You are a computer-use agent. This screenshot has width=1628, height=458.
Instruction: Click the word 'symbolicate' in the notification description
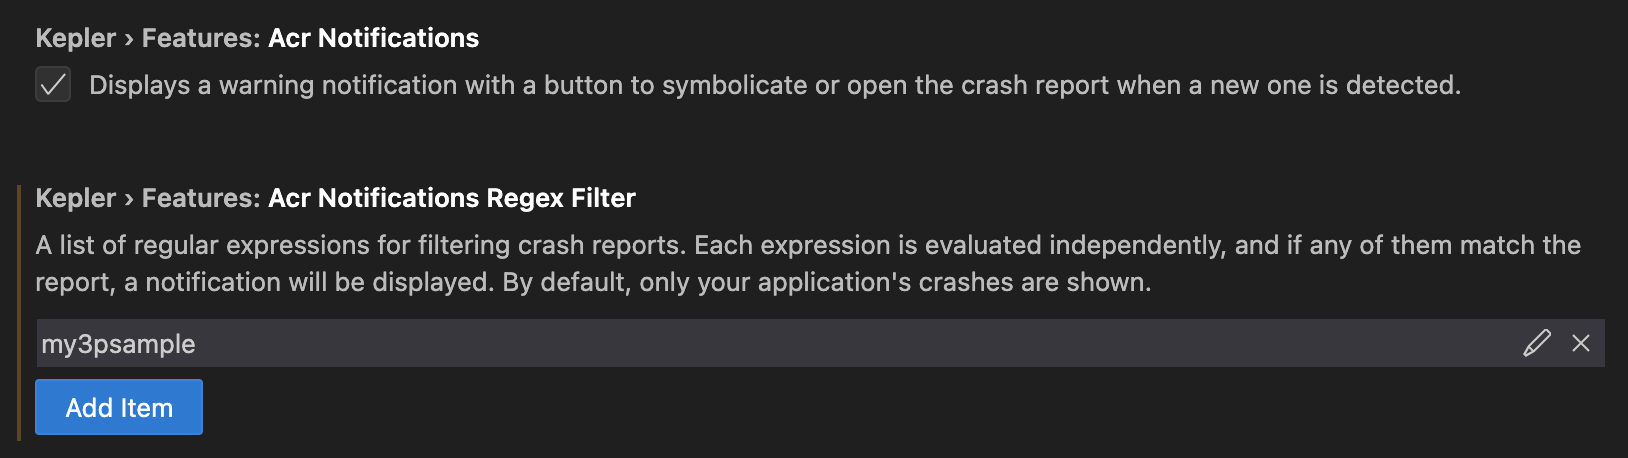[735, 85]
